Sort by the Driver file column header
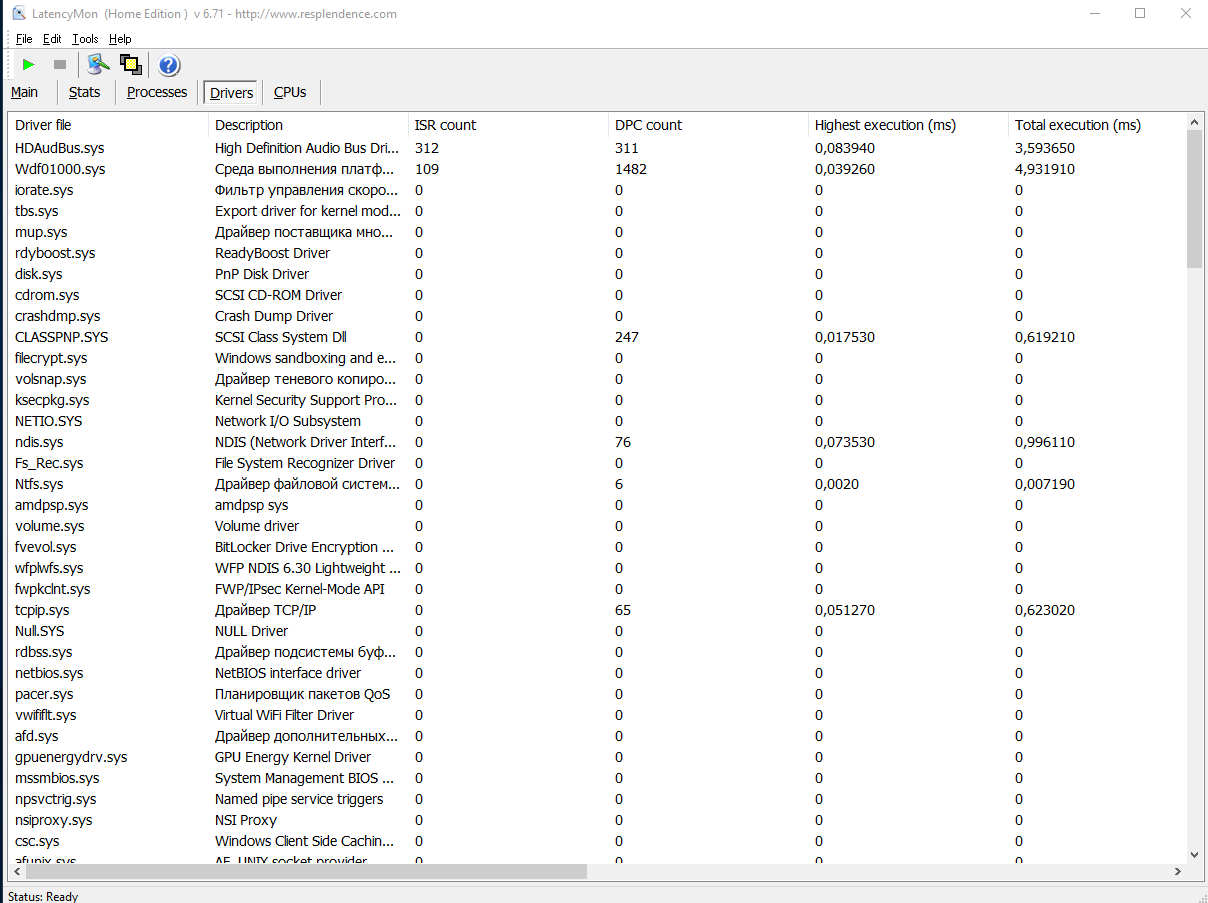1208x903 pixels. (109, 125)
